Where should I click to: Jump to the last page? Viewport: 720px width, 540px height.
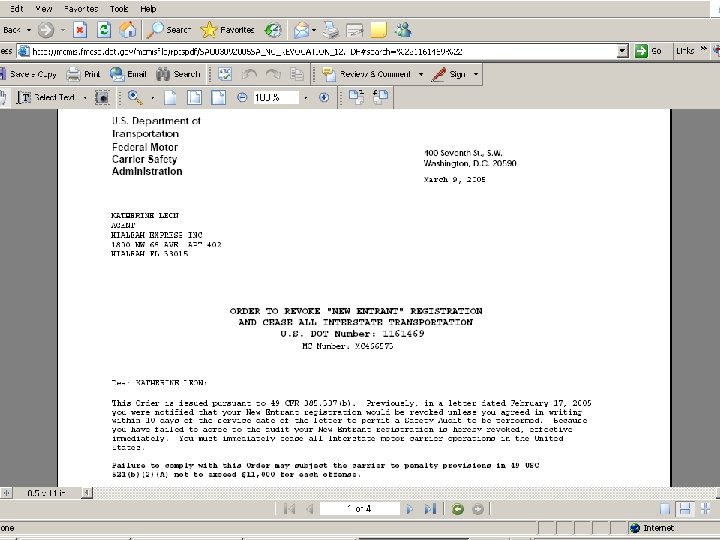coord(430,509)
